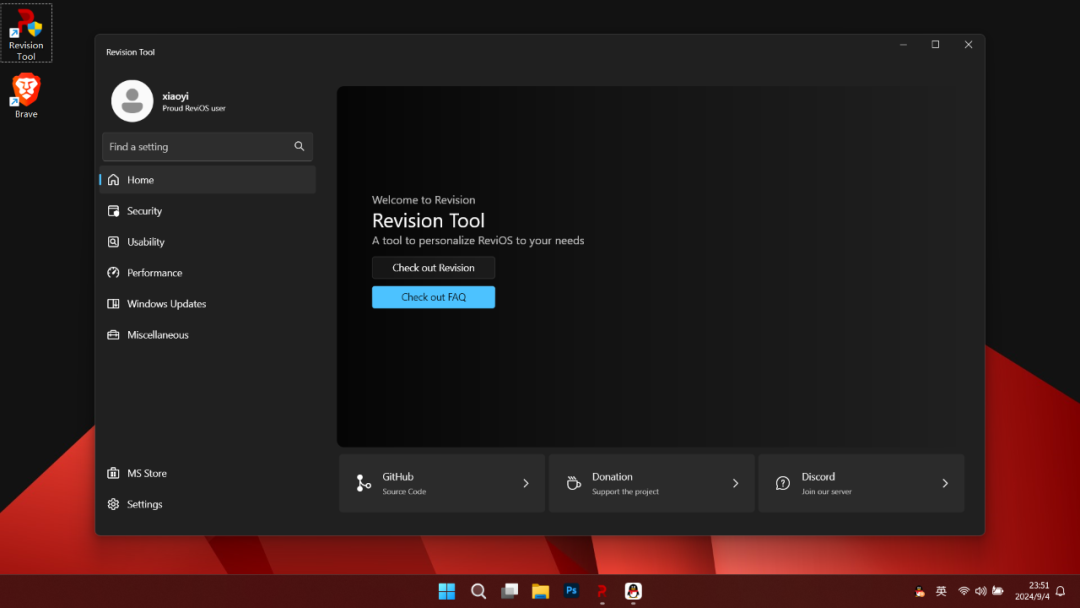Select Windows Updates in the sidebar
1080x608 pixels.
click(x=166, y=304)
